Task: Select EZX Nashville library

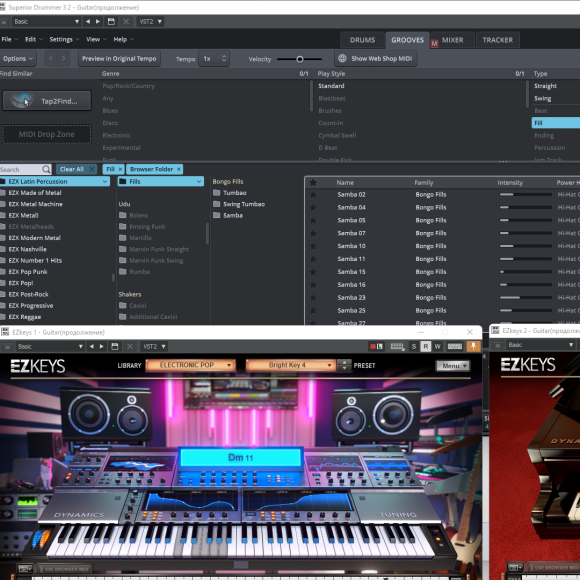Action: 27,249
